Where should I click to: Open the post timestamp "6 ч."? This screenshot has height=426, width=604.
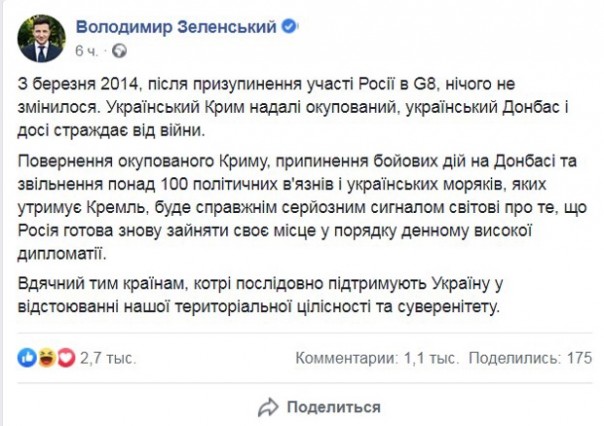86,49
